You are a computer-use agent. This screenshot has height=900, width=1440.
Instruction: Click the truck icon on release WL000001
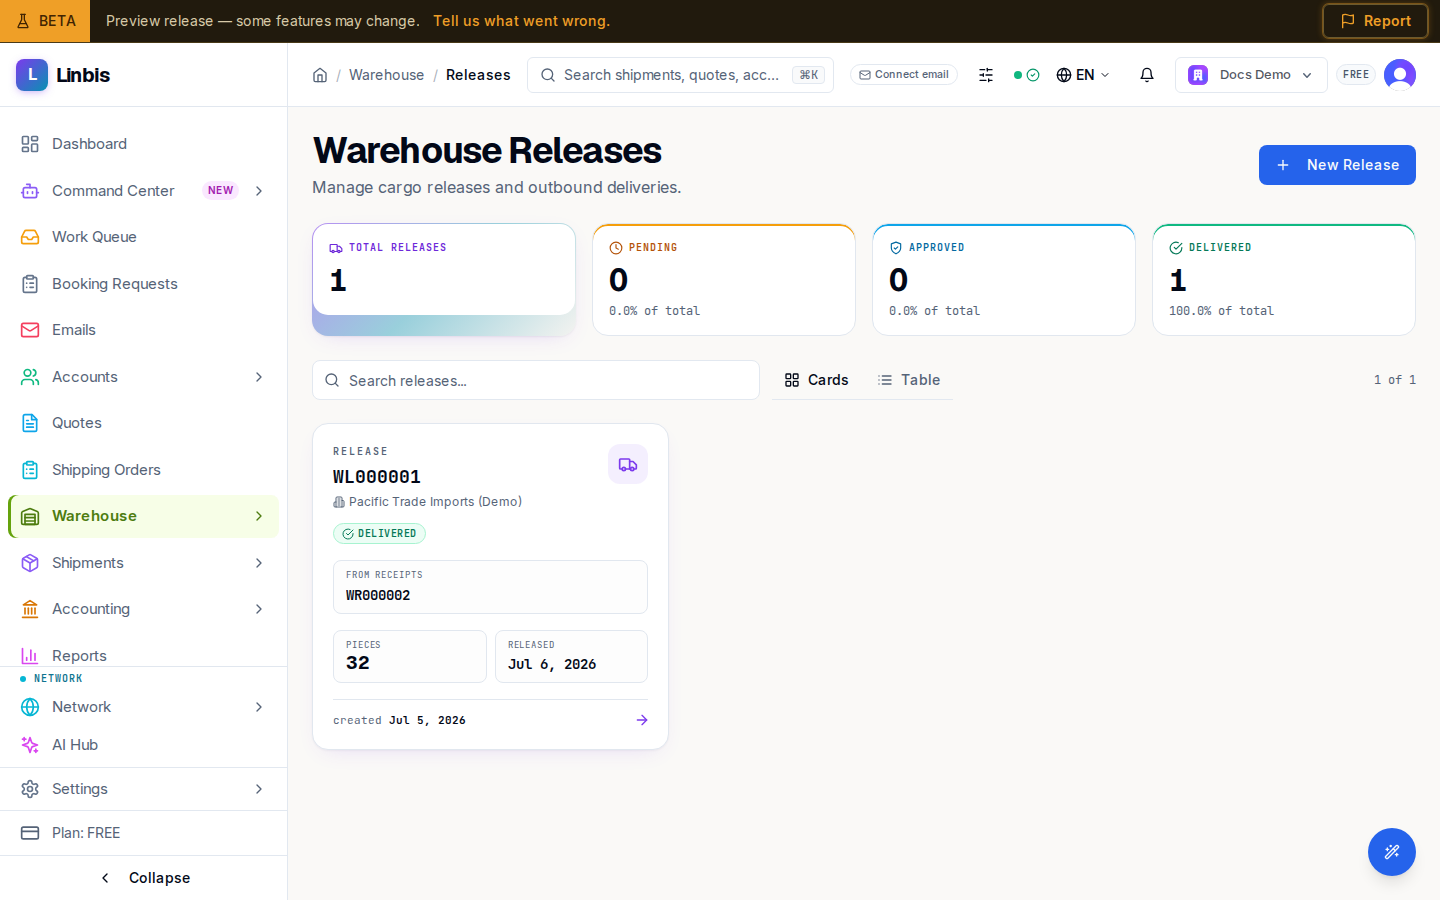click(628, 464)
